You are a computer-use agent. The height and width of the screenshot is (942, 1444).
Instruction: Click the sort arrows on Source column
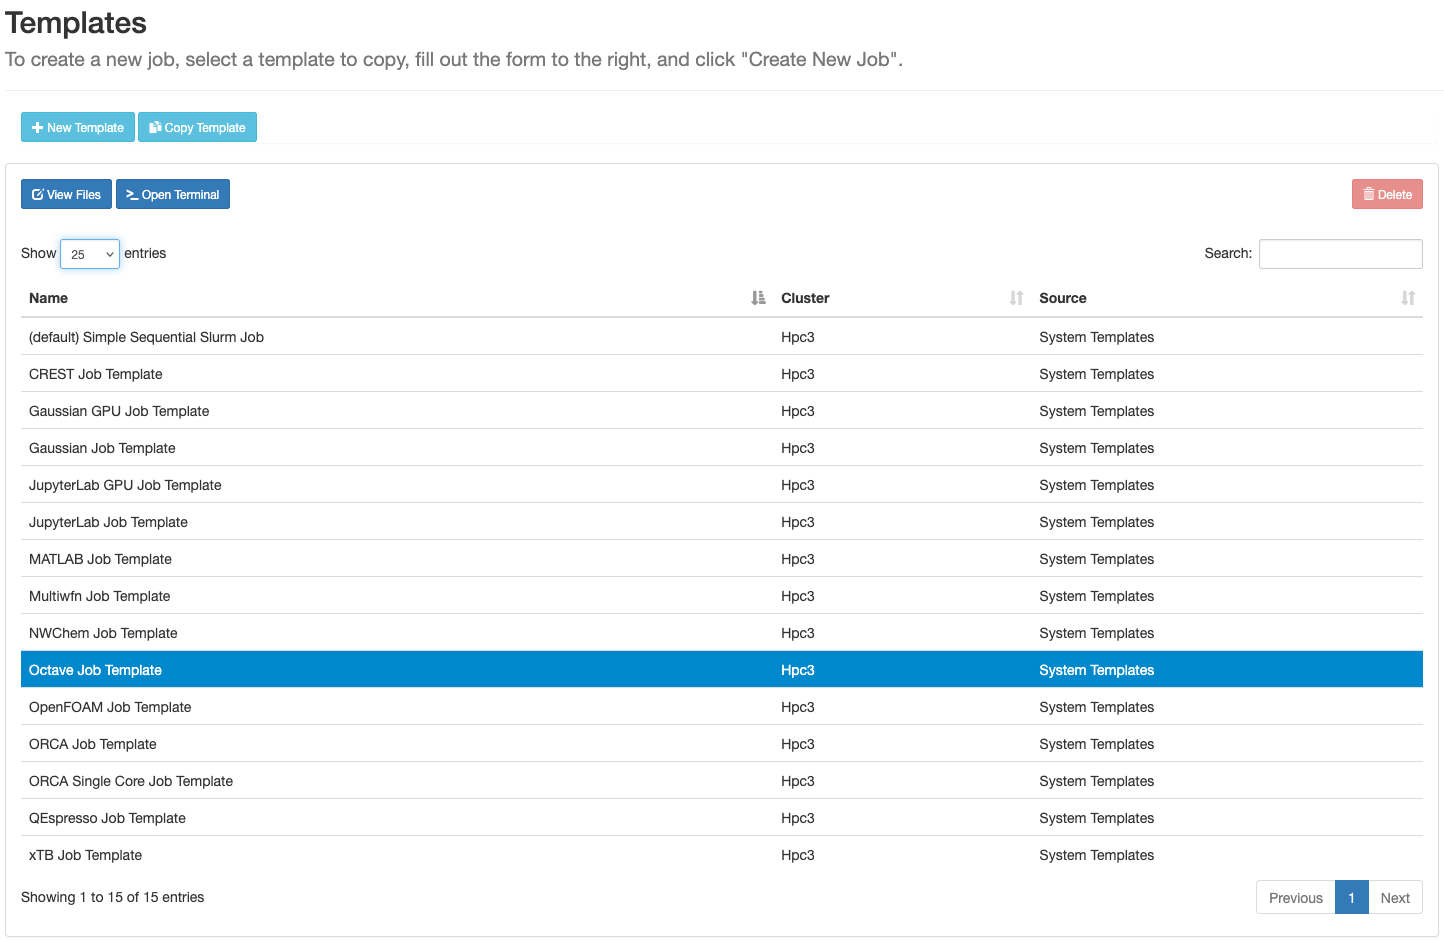pos(1409,298)
